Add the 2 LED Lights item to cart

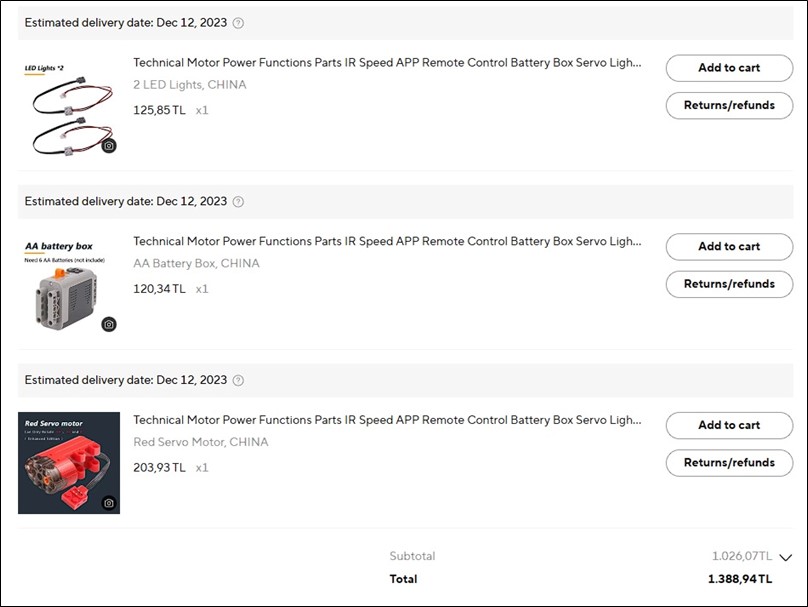point(729,68)
